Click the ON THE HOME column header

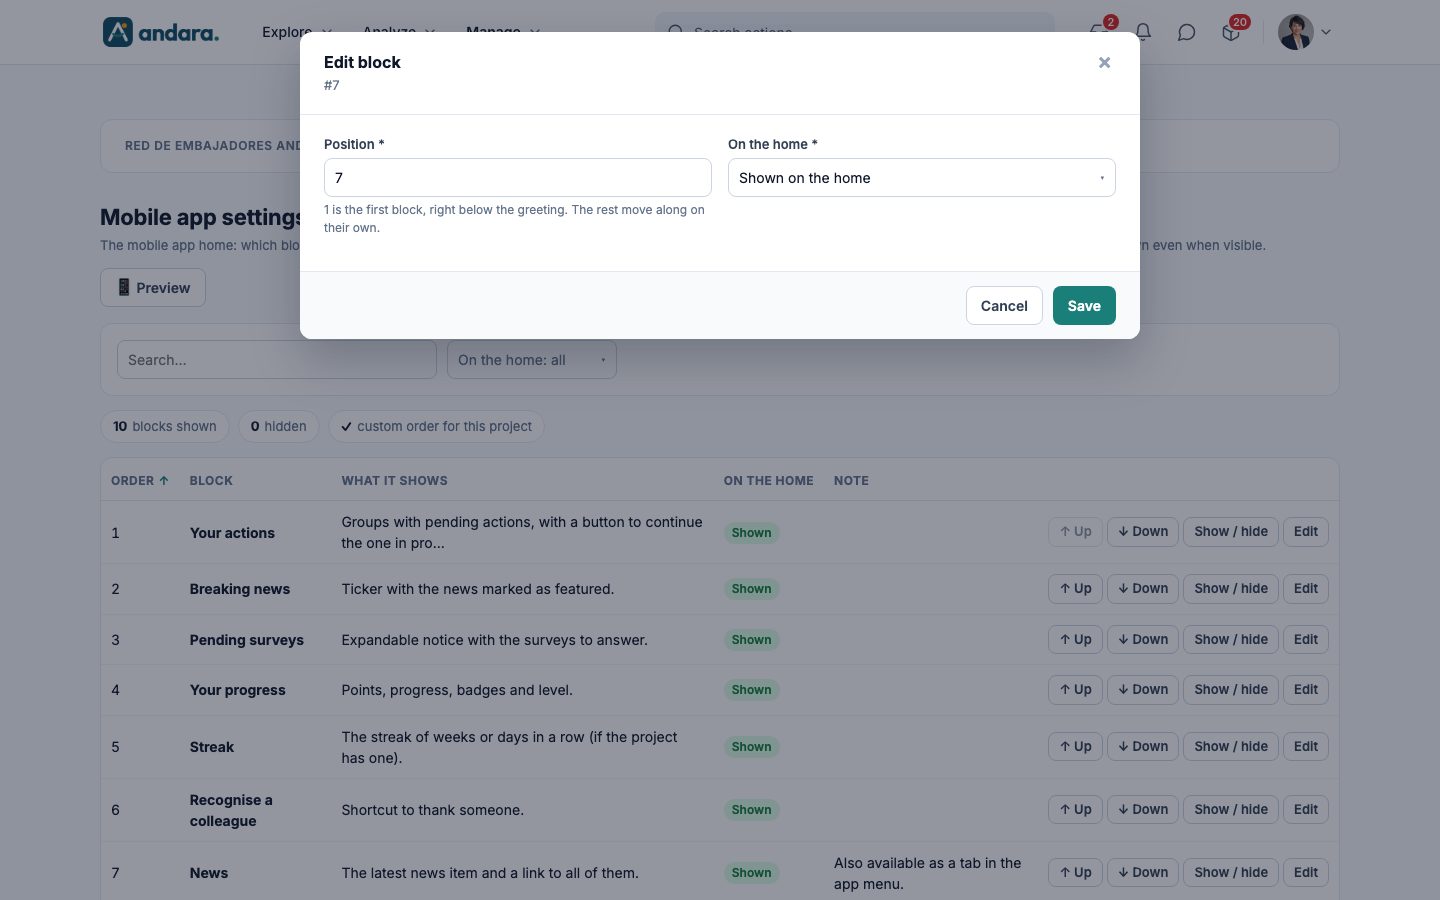point(769,481)
